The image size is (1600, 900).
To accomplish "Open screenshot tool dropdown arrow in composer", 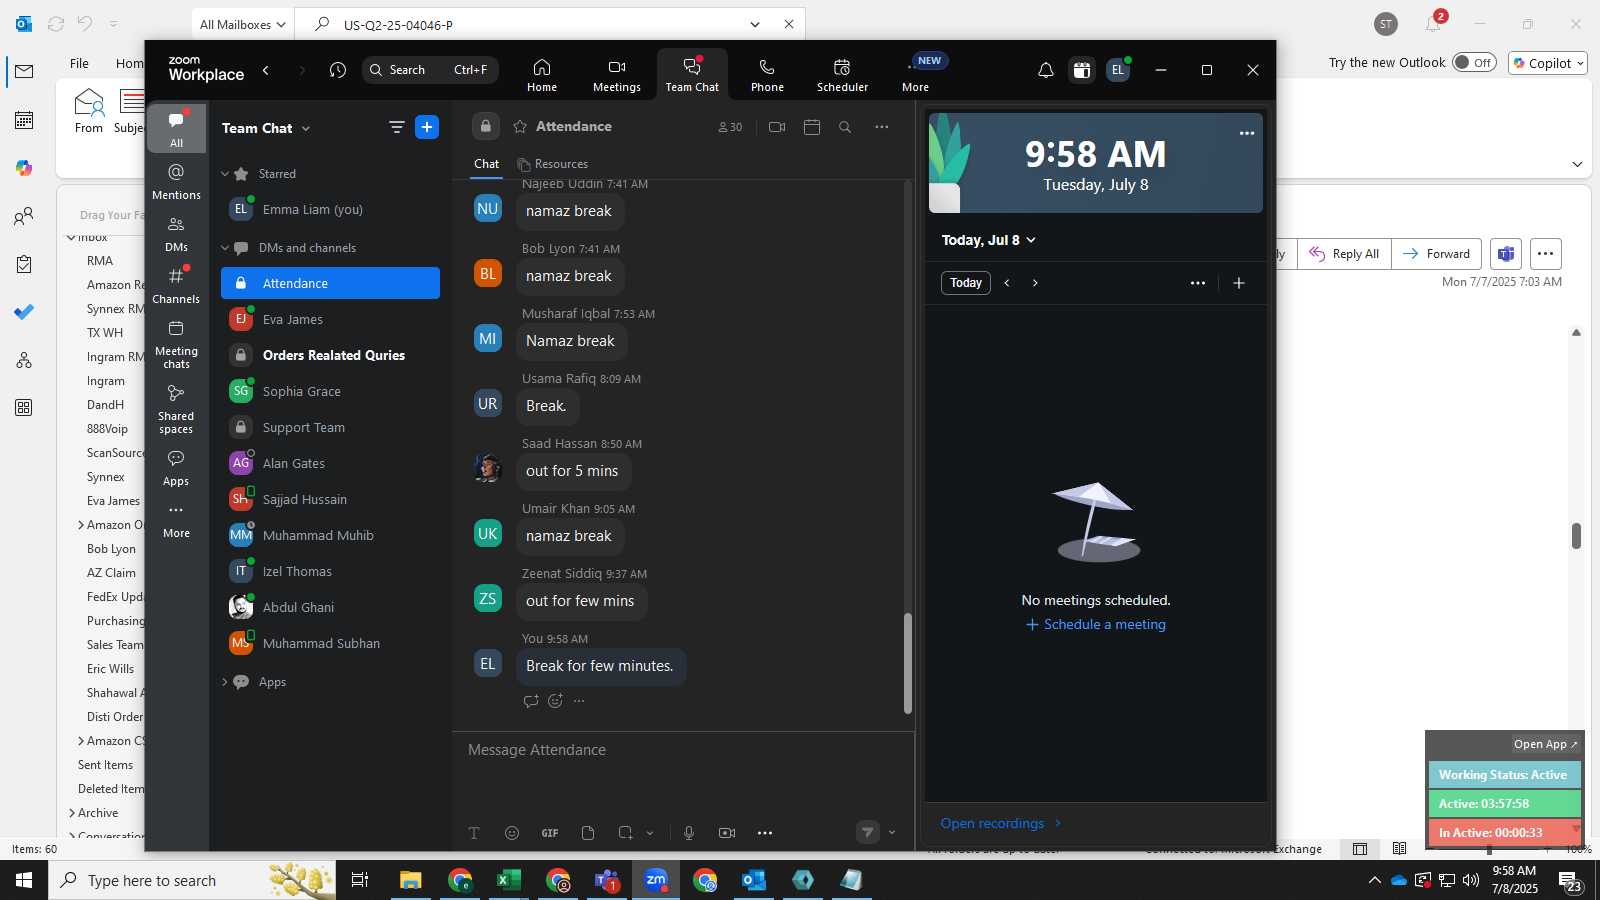I will click(x=650, y=833).
